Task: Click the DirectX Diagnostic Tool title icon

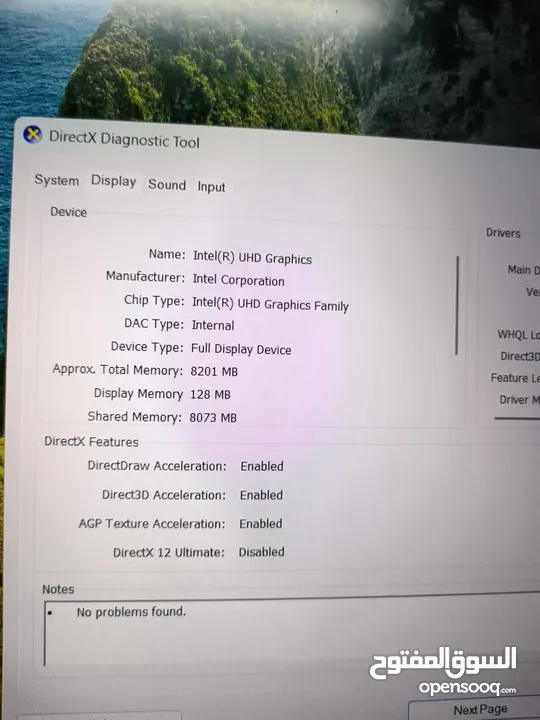Action: point(33,135)
